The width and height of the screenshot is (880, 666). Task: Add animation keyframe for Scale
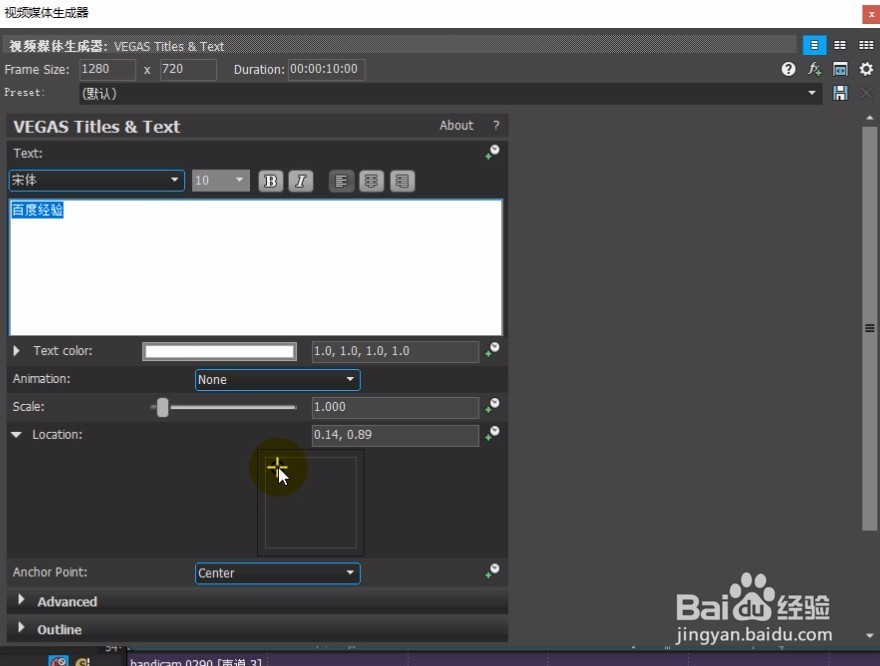coord(492,406)
